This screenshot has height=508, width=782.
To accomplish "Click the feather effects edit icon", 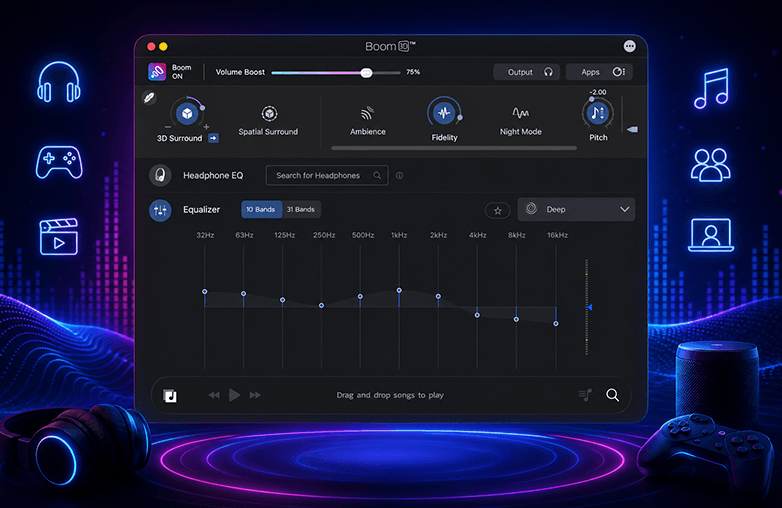I will pos(149,98).
